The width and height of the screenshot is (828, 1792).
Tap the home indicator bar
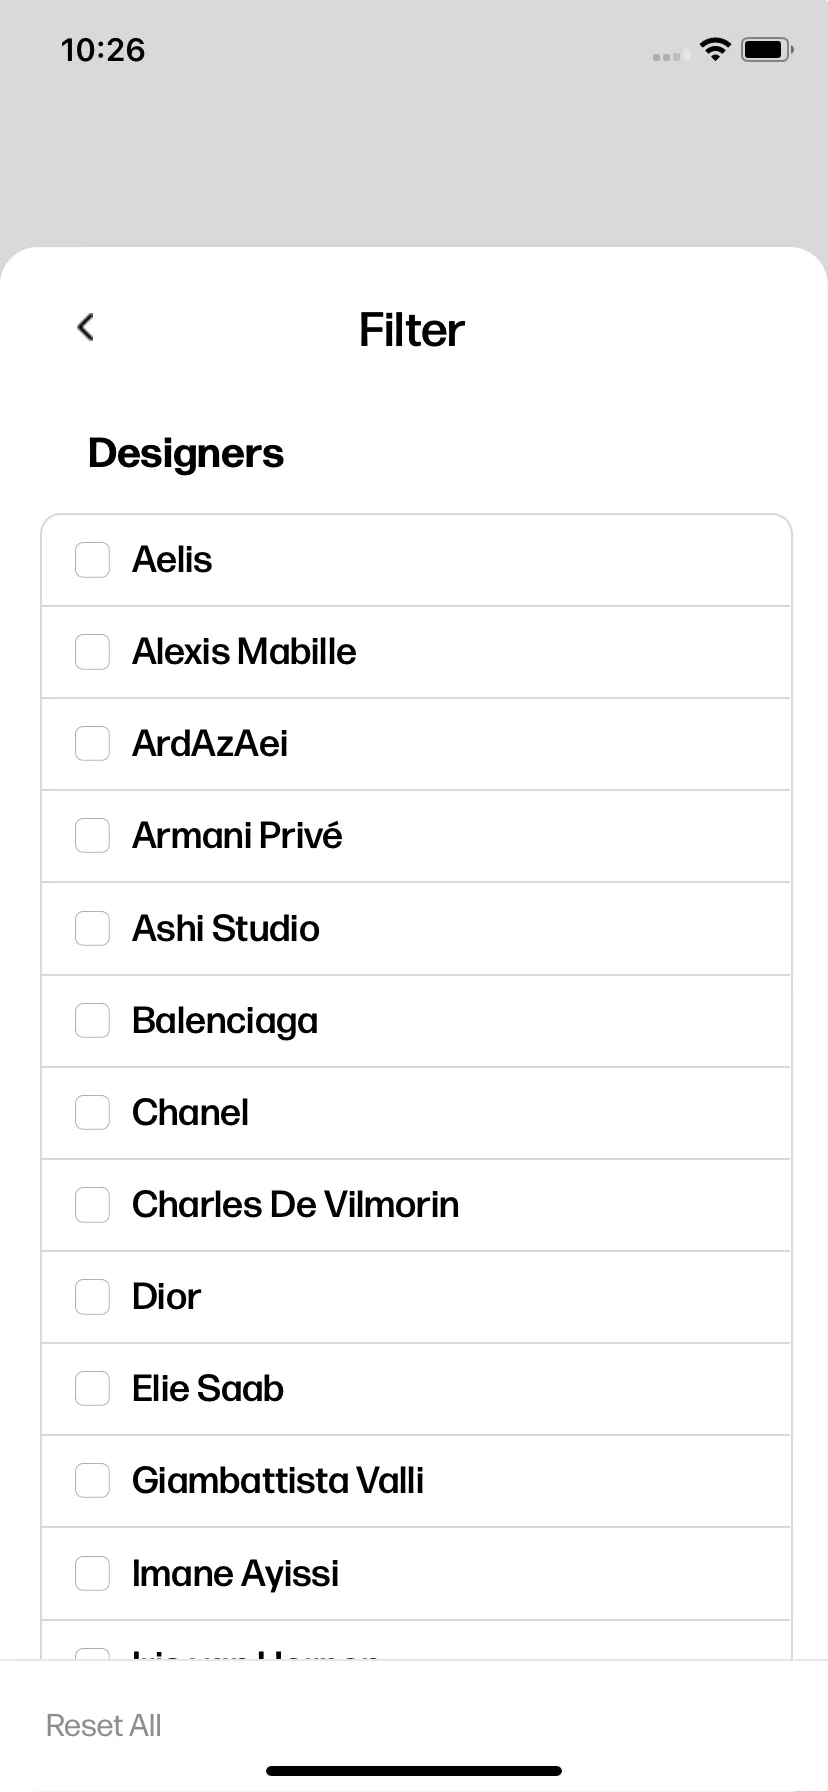[x=414, y=1771]
